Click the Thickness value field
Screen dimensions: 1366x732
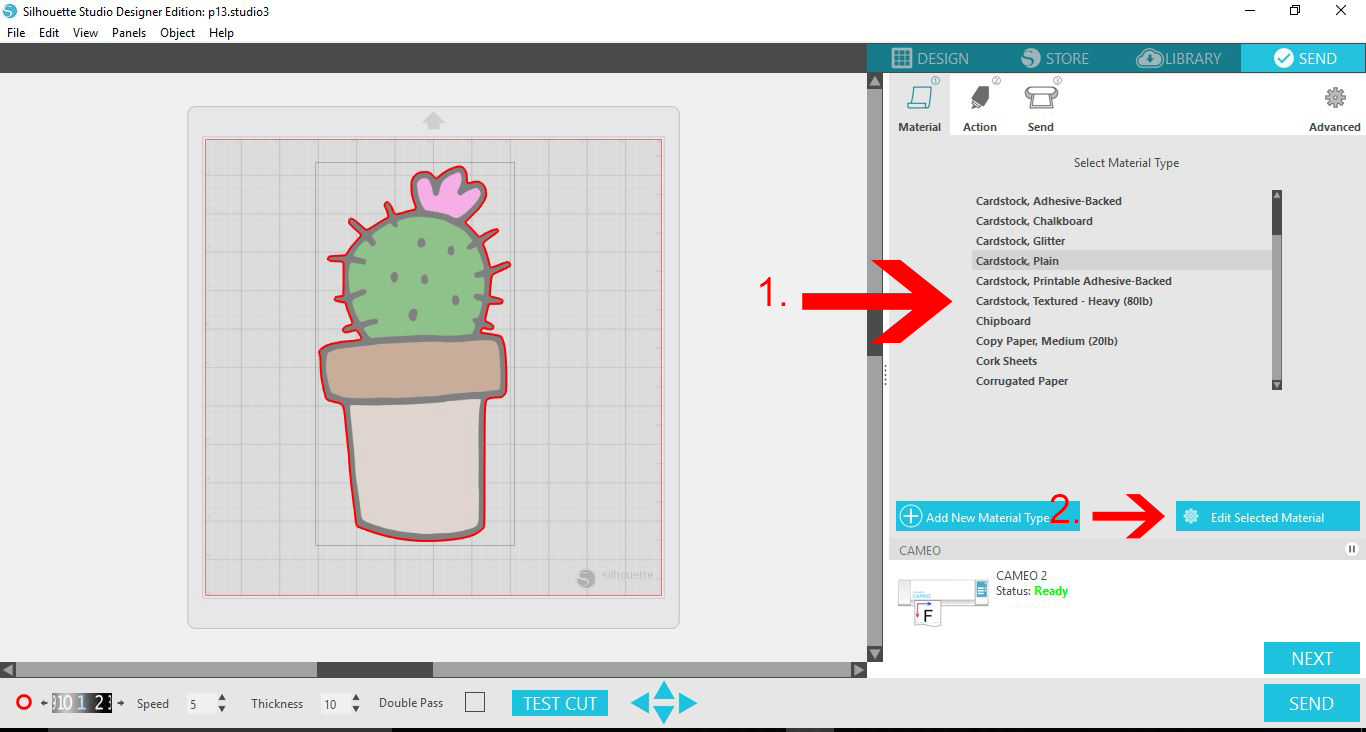333,704
